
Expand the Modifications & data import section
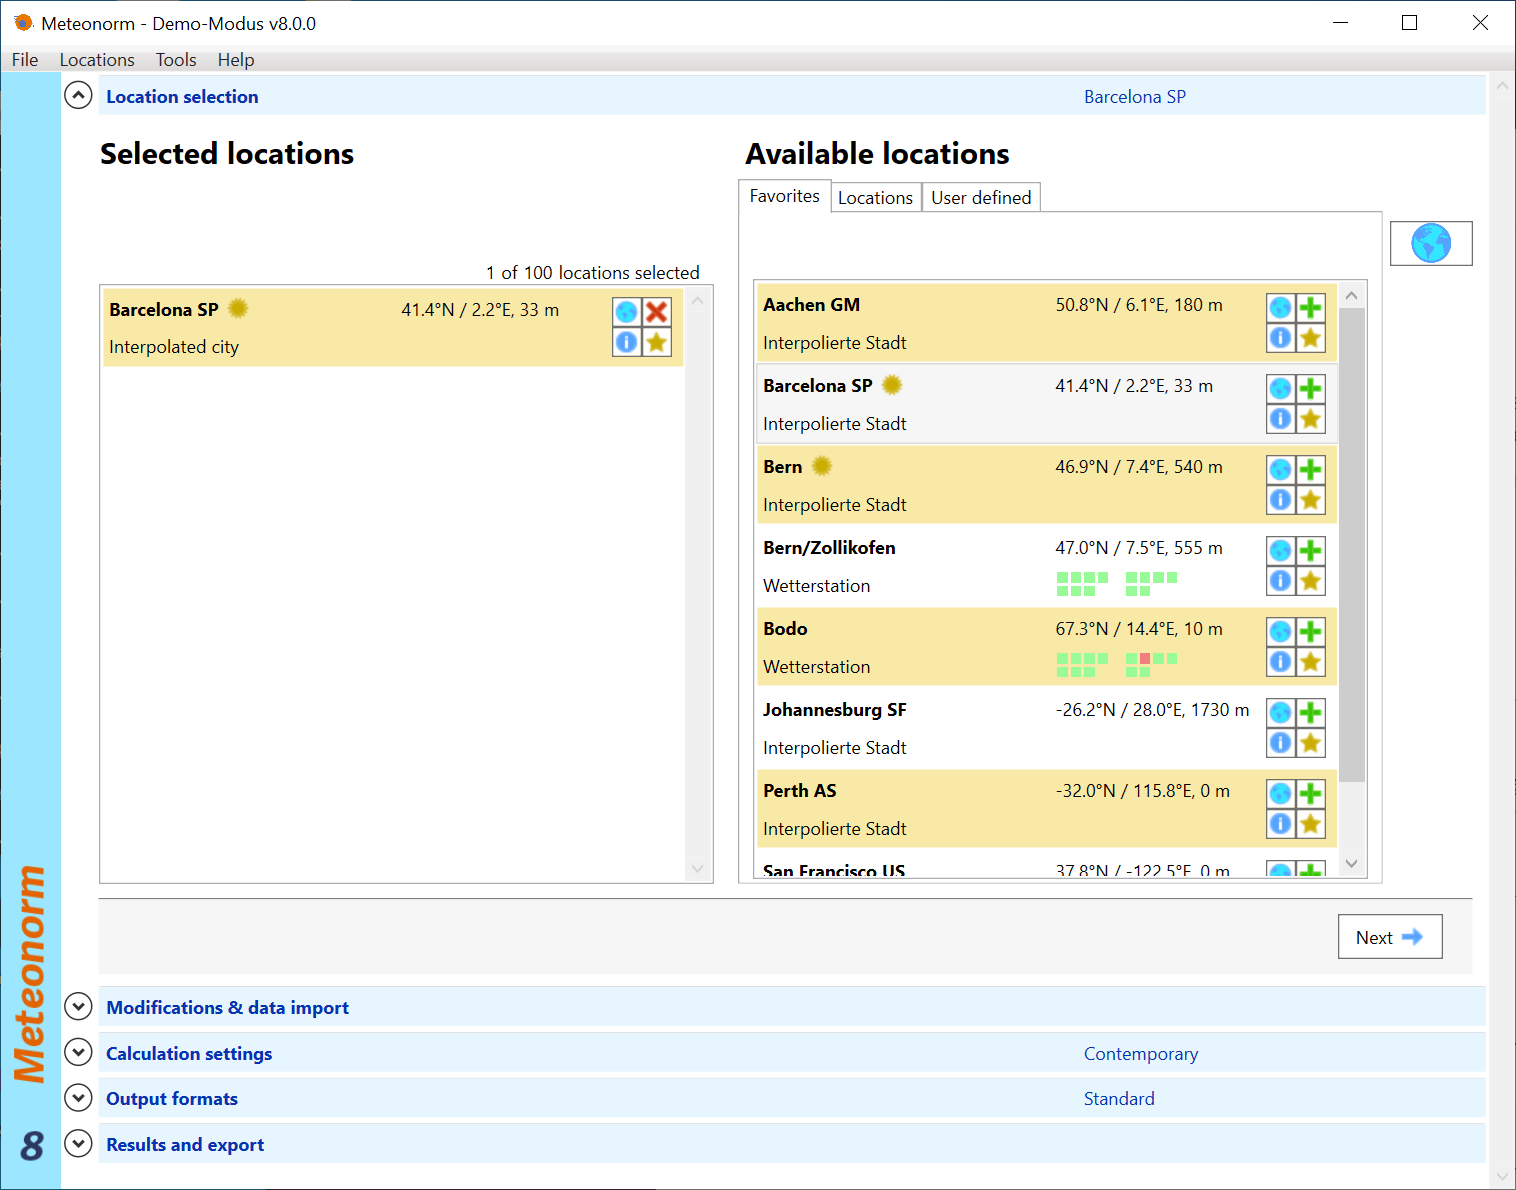[78, 1007]
